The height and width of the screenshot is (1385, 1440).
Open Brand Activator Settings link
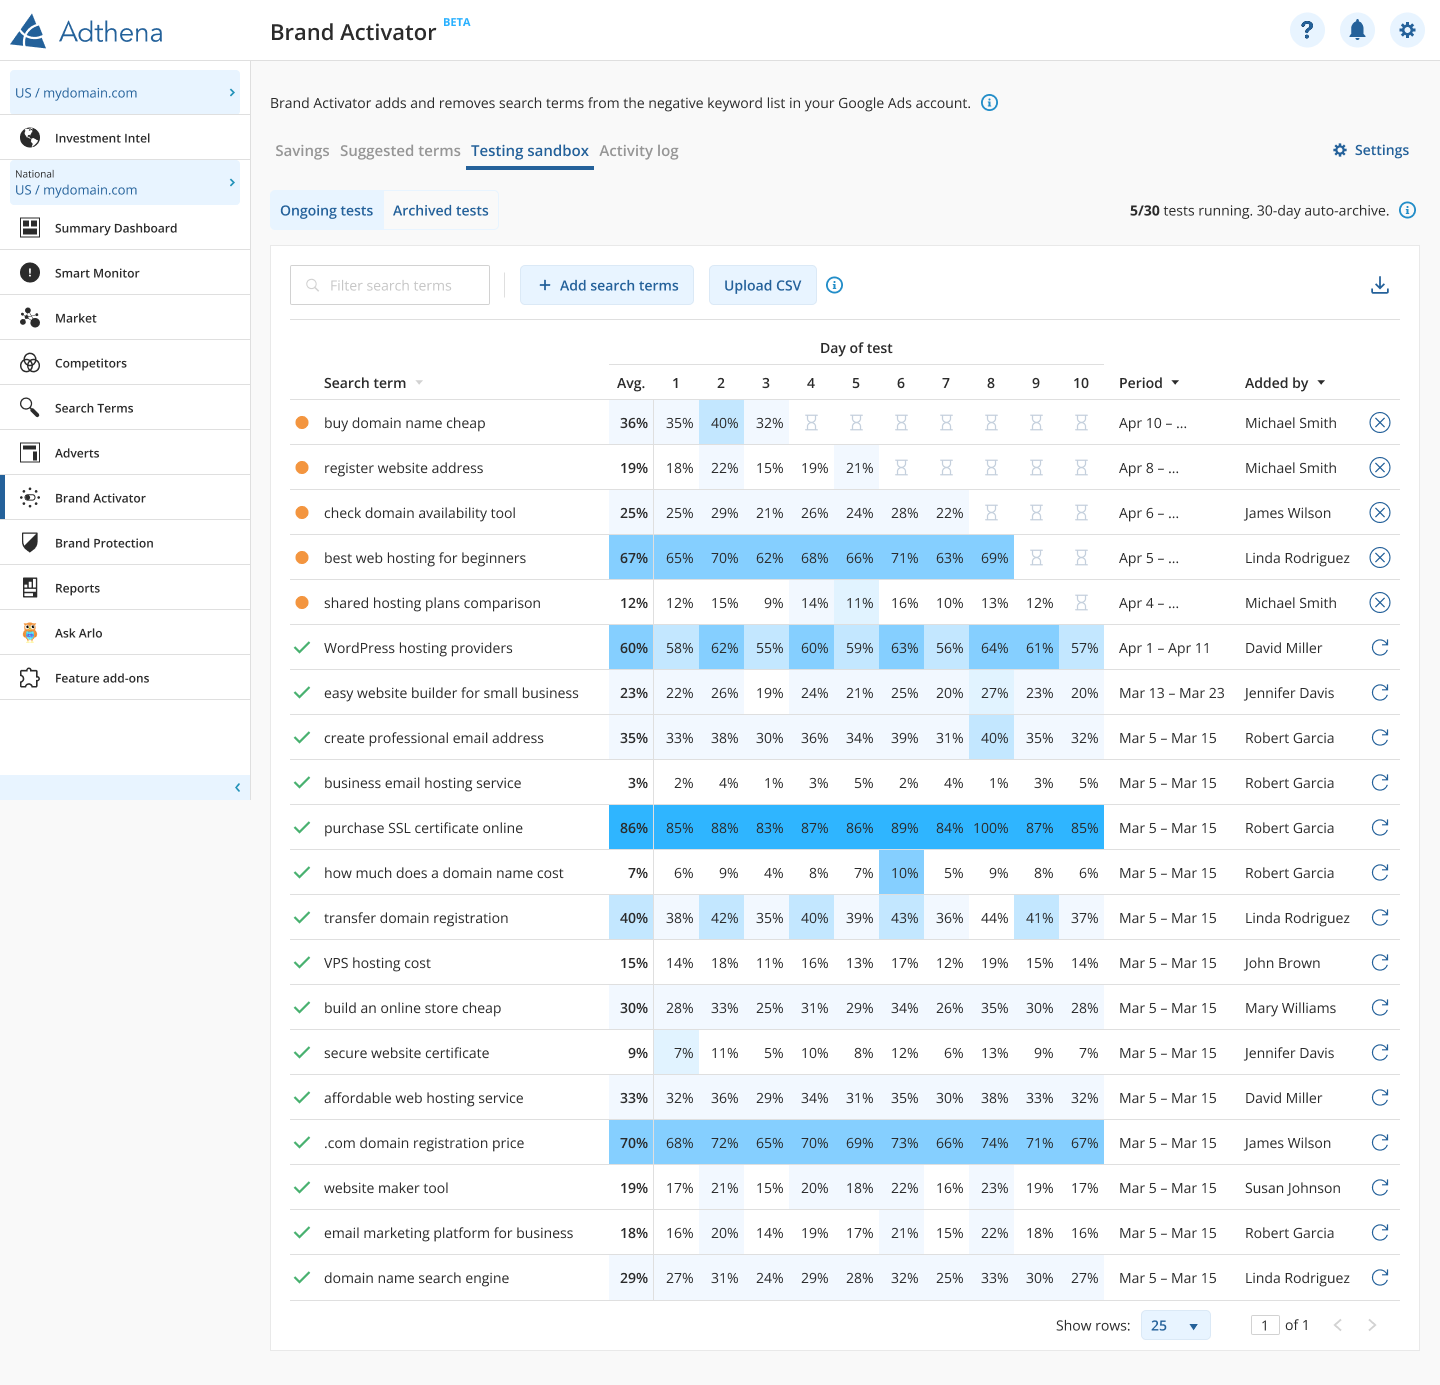pos(1371,150)
